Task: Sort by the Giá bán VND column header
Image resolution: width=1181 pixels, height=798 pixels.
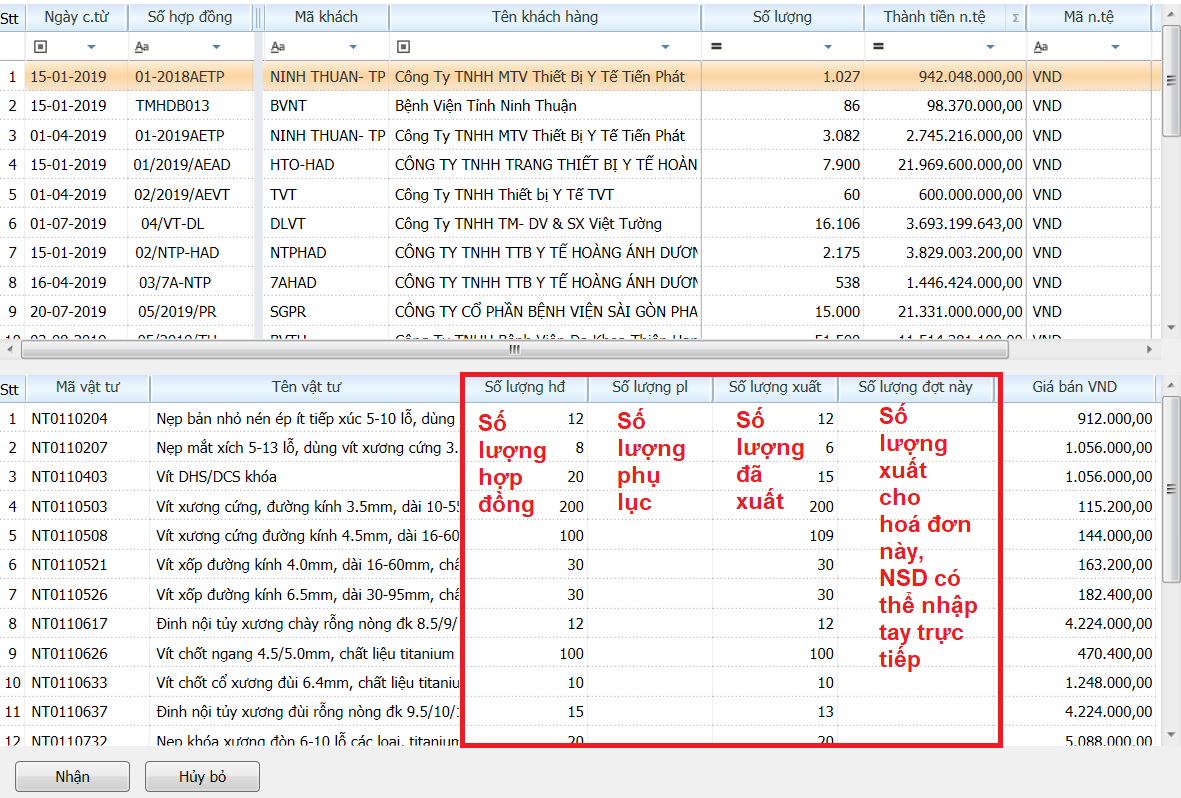Action: coord(1075,387)
